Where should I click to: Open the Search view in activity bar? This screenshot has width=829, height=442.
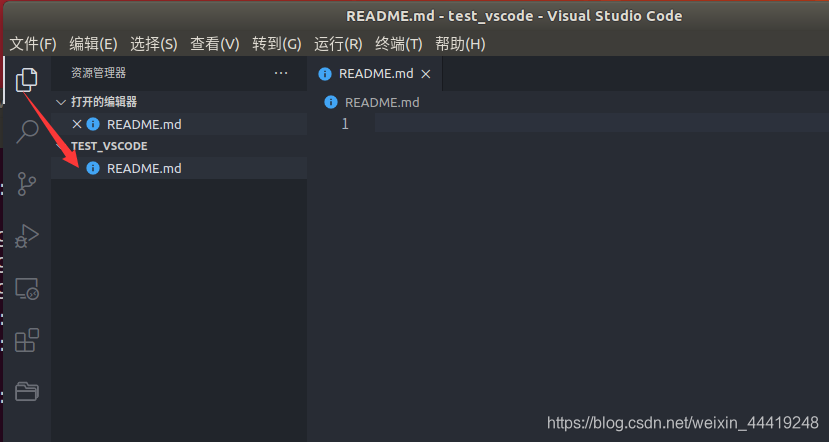point(26,131)
